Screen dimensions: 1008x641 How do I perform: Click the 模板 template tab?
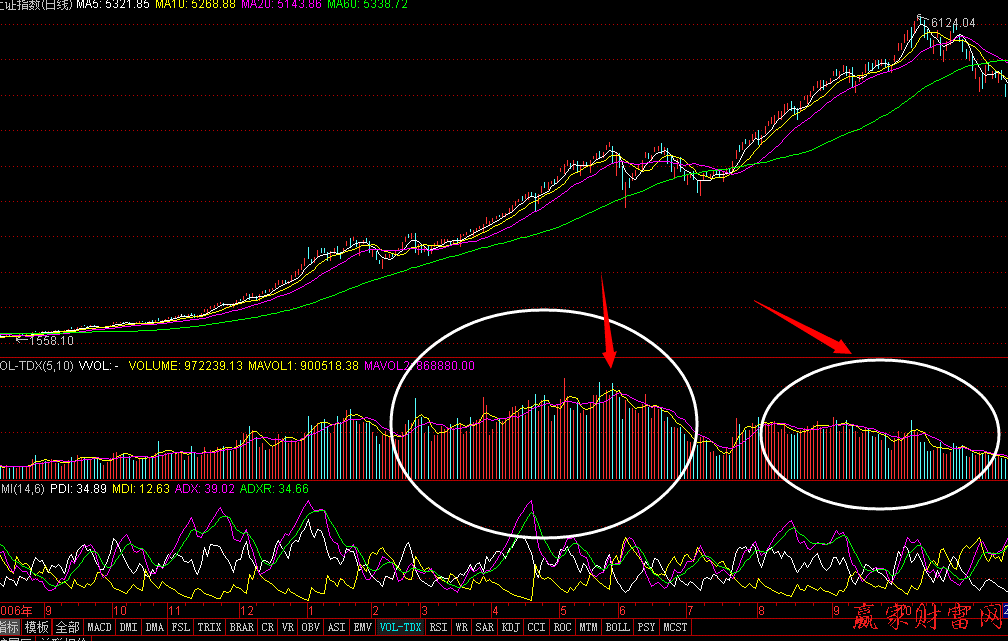[x=37, y=628]
